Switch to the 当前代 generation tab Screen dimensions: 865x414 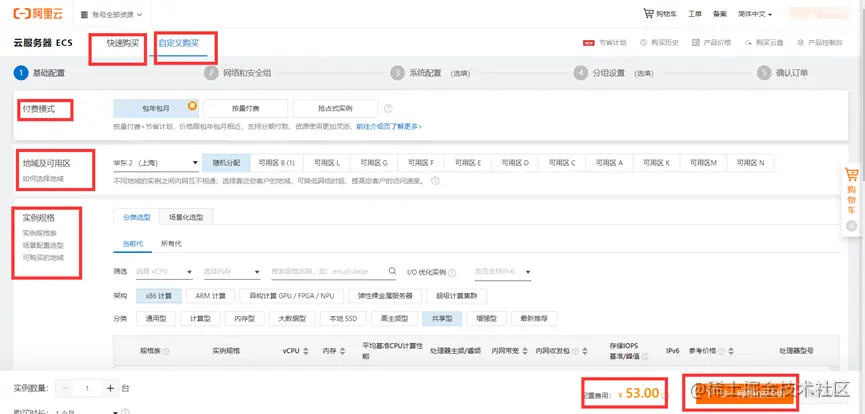[132, 243]
